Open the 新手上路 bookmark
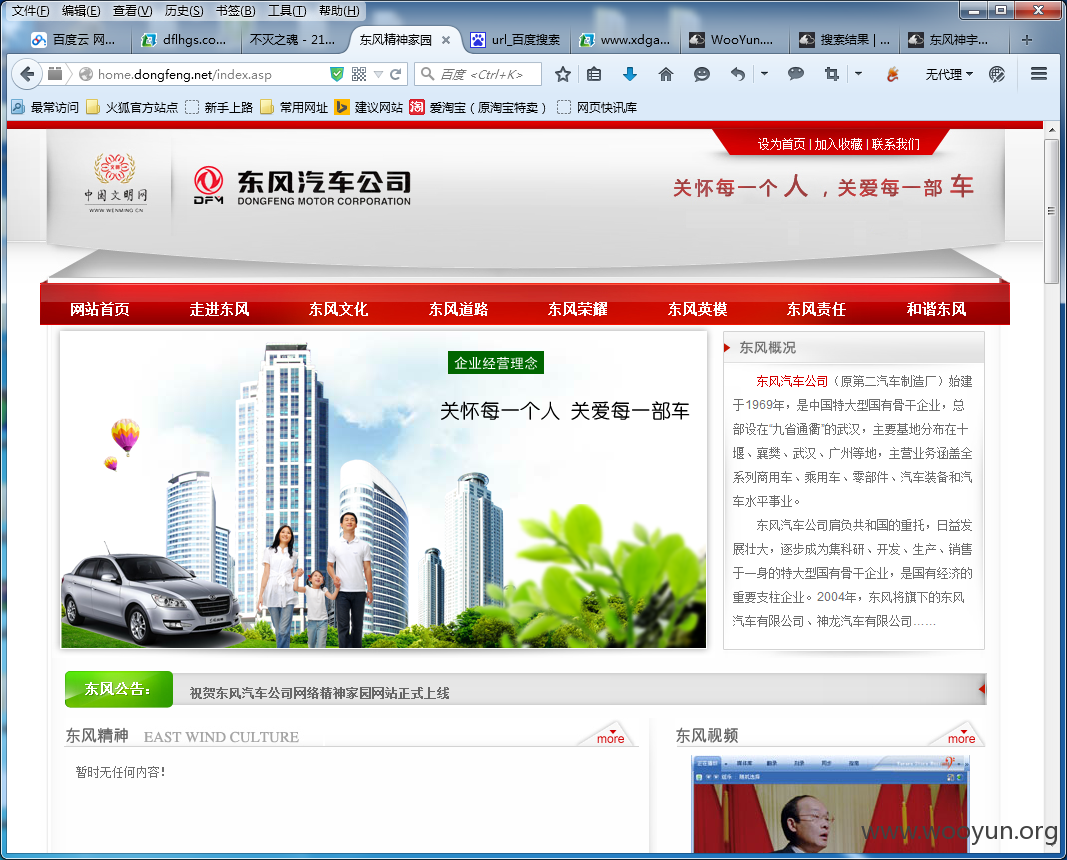 click(x=219, y=108)
